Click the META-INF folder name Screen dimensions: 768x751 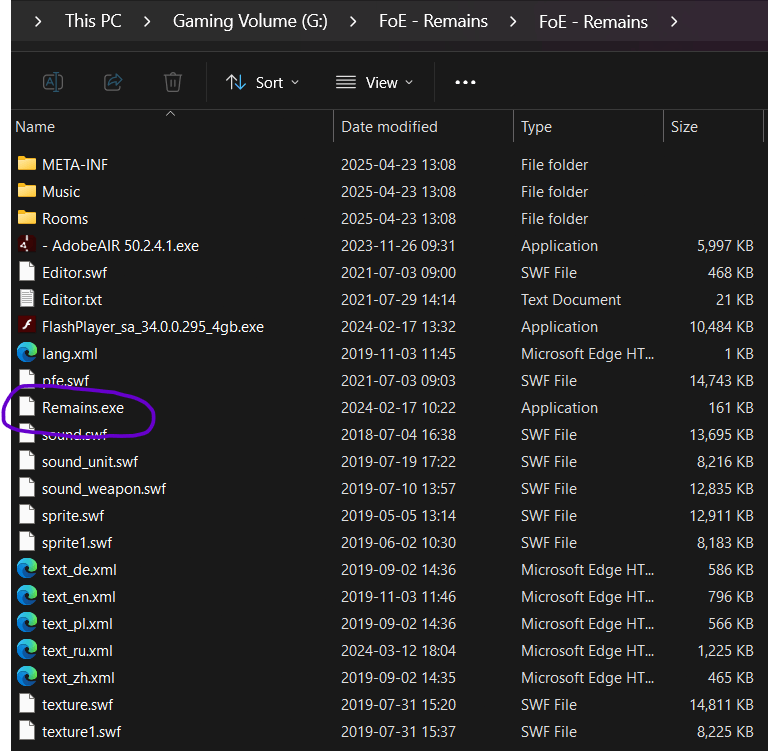(75, 165)
